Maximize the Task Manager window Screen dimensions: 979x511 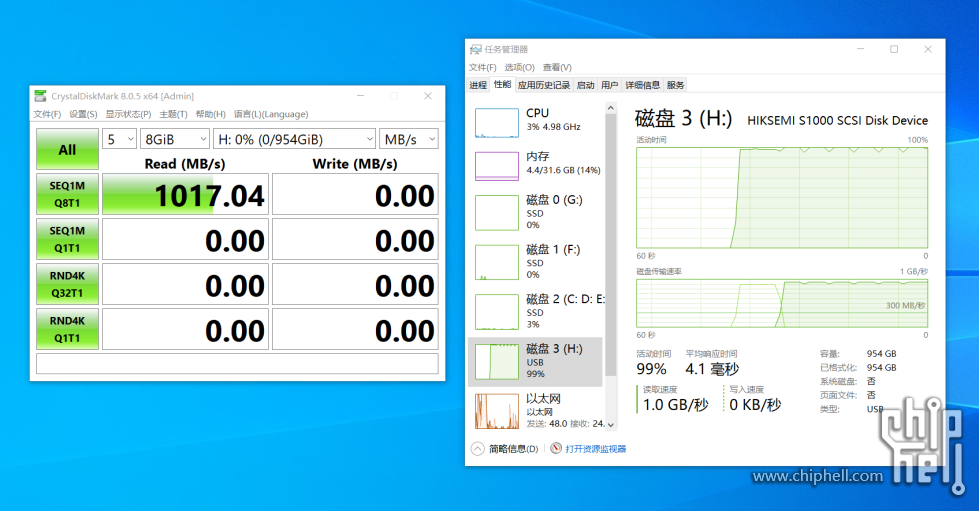[894, 49]
